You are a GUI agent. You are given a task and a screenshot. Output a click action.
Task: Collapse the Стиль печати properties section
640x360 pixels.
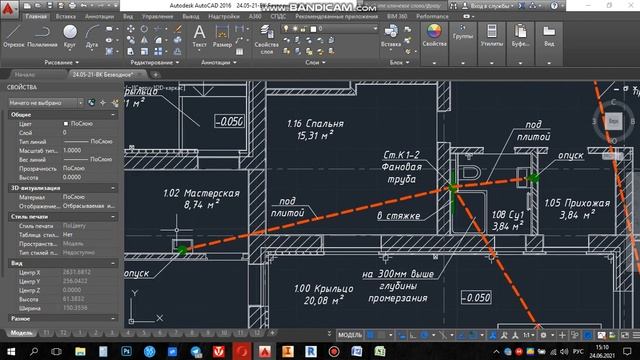tap(113, 217)
